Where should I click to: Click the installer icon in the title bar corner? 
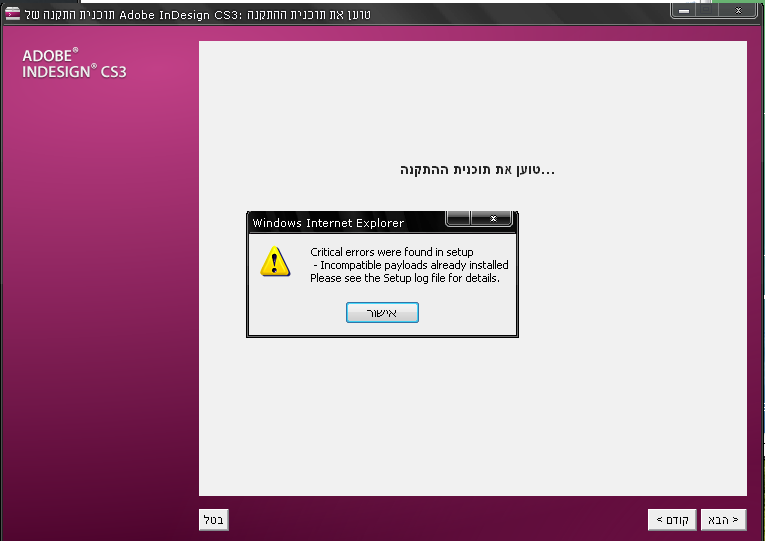(10, 10)
